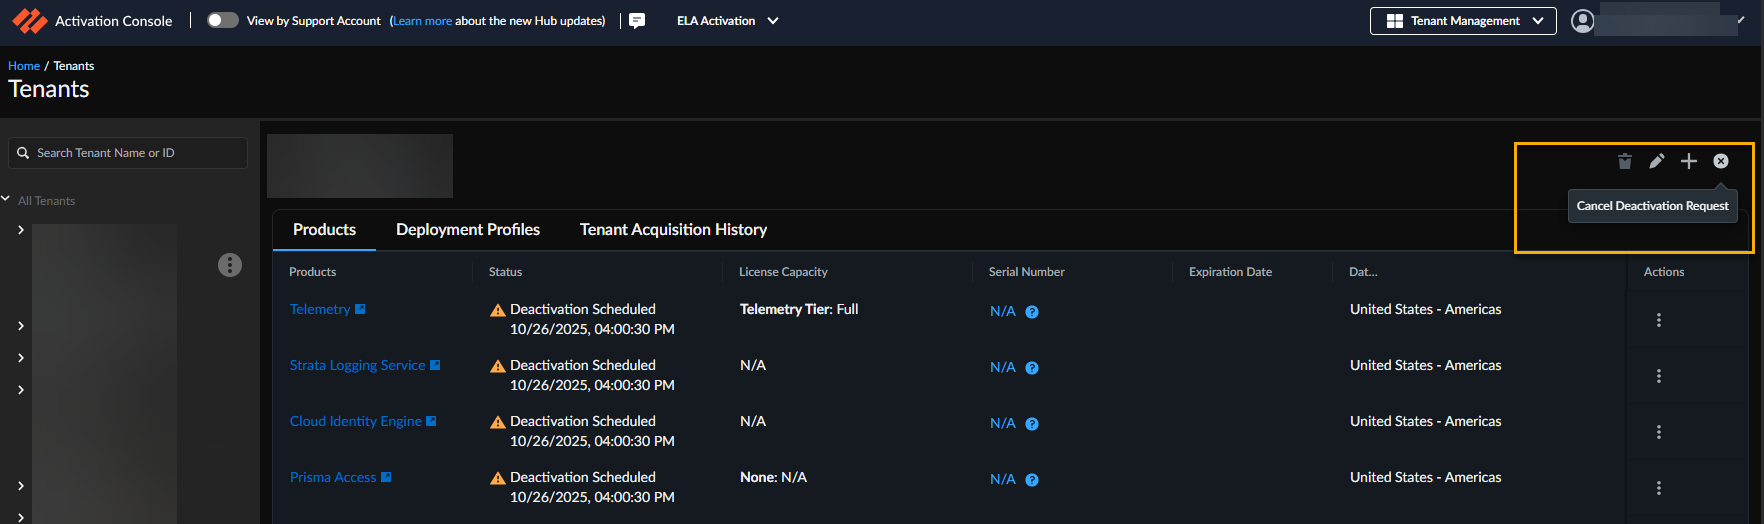The image size is (1764, 524).
Task: Collapse the All Tenants tree
Action: (x=6, y=200)
